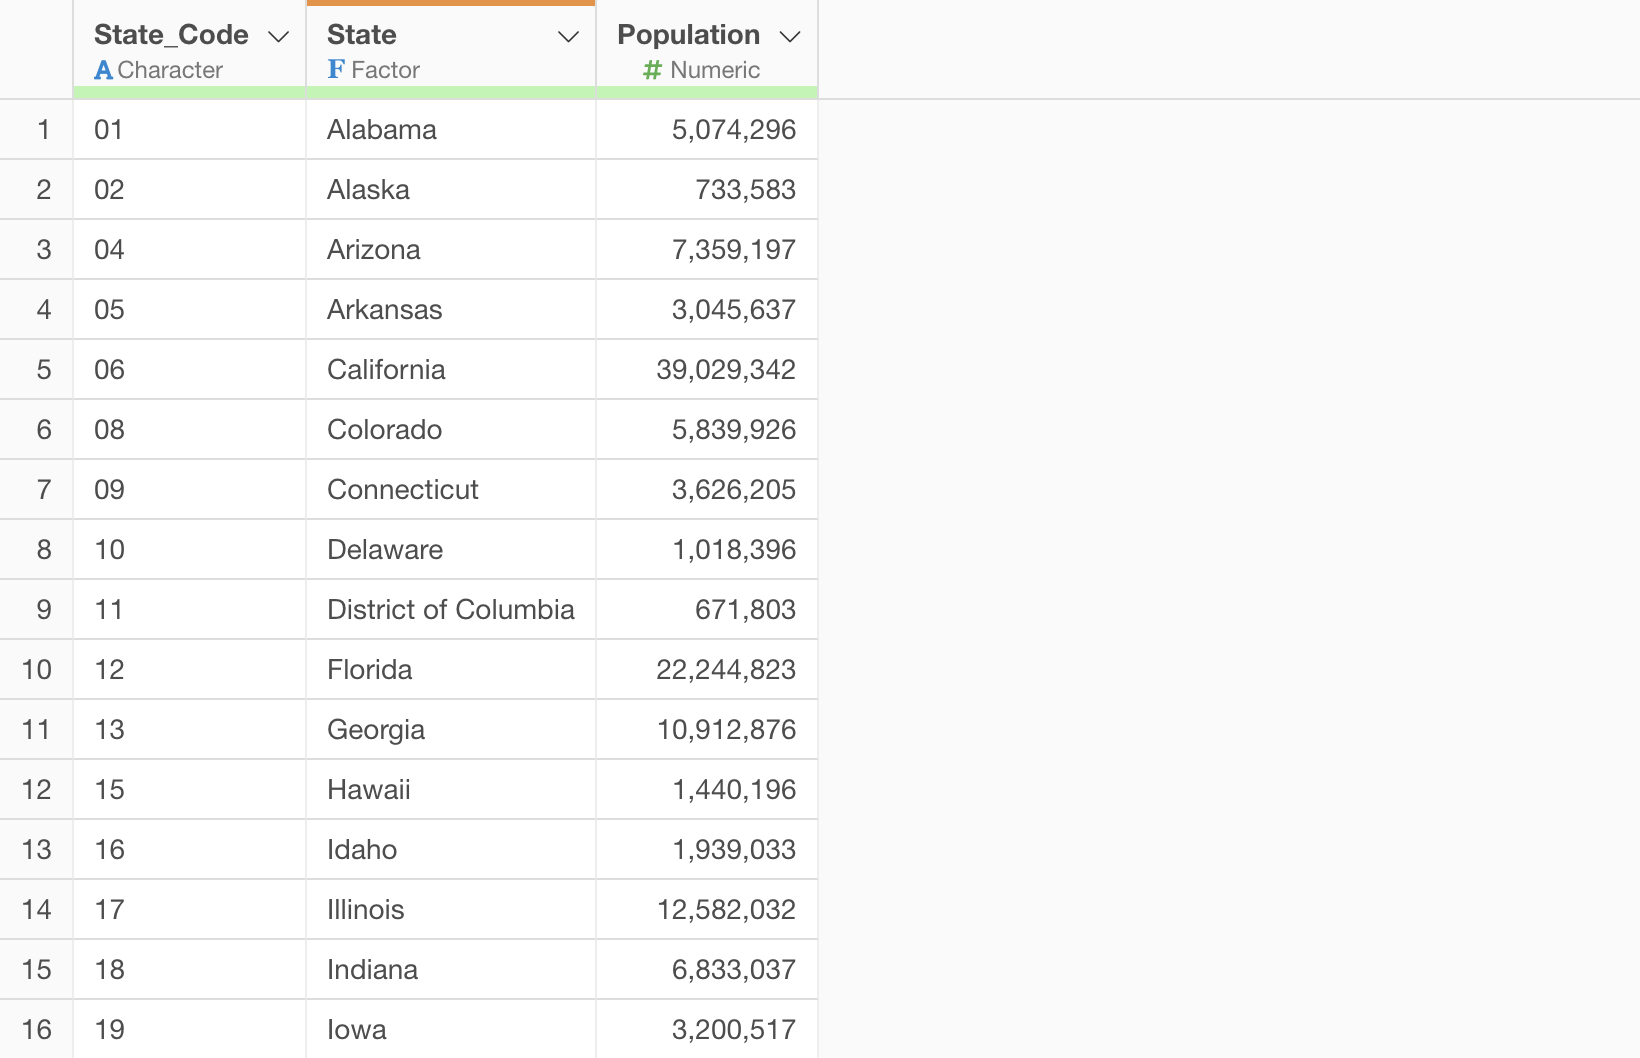Screen dimensions: 1640x1058
Task: Click the green bar under Population header
Action: click(707, 93)
